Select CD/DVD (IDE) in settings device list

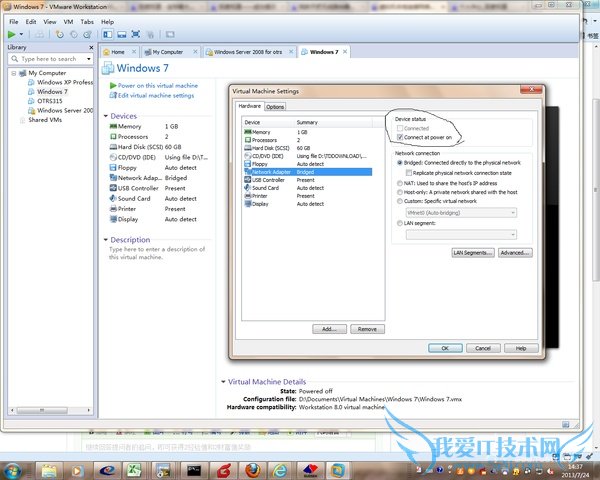pos(308,156)
